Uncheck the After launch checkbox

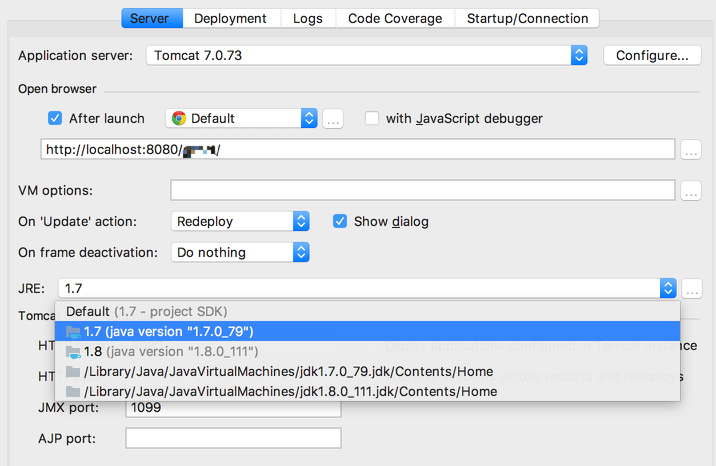click(55, 118)
